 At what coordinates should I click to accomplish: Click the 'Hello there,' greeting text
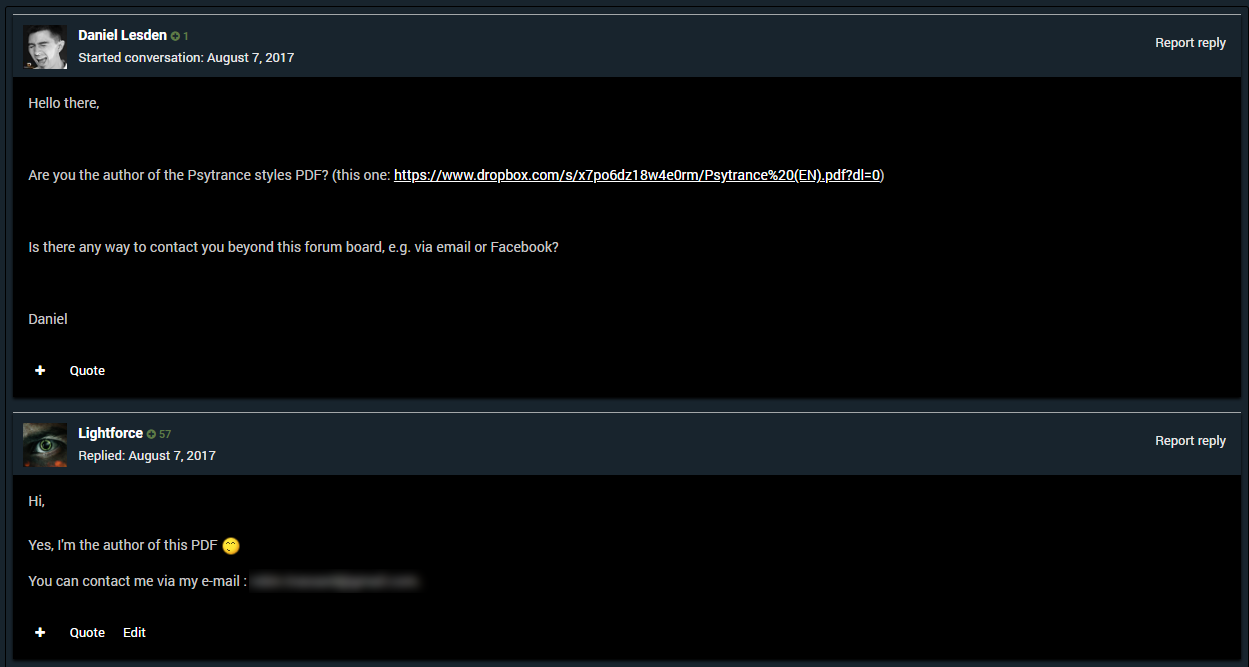click(x=64, y=103)
